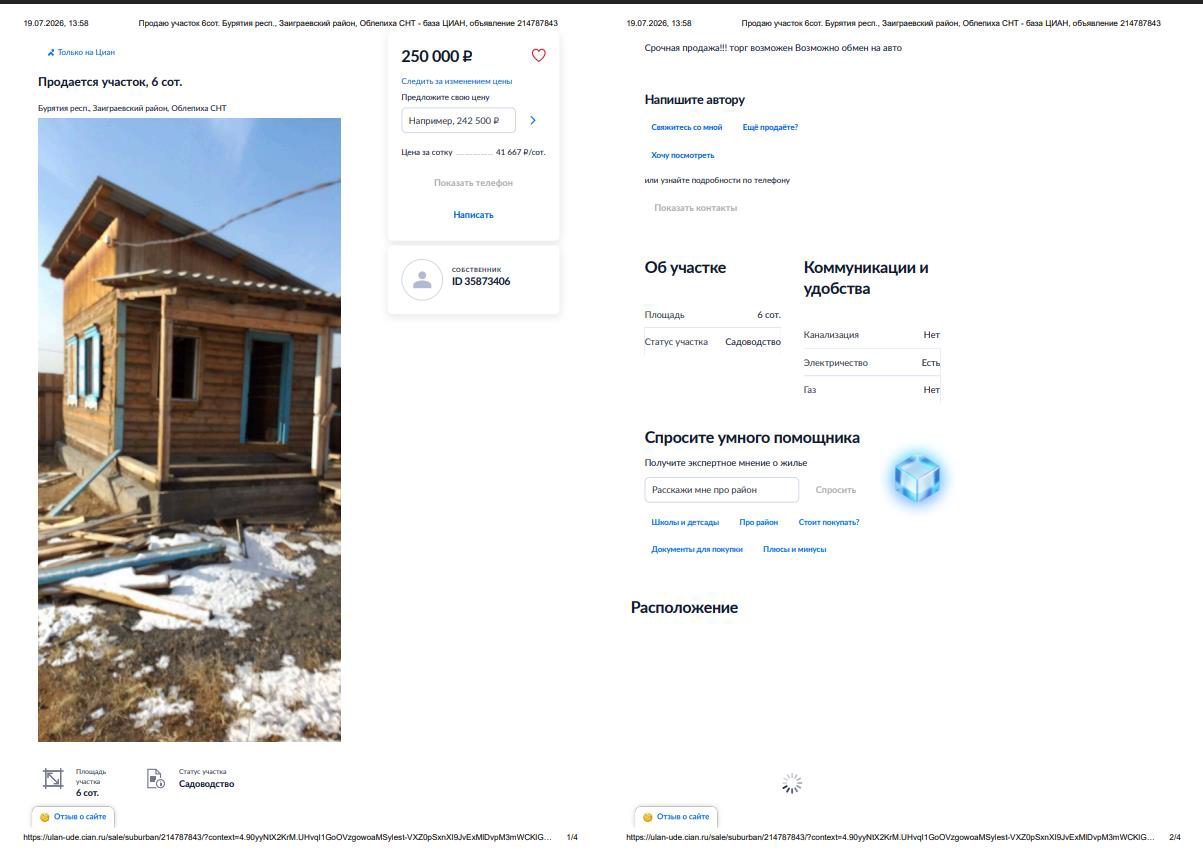This screenshot has width=1203, height=853.
Task: Choose Документы для покупки suggestion
Action: [697, 549]
